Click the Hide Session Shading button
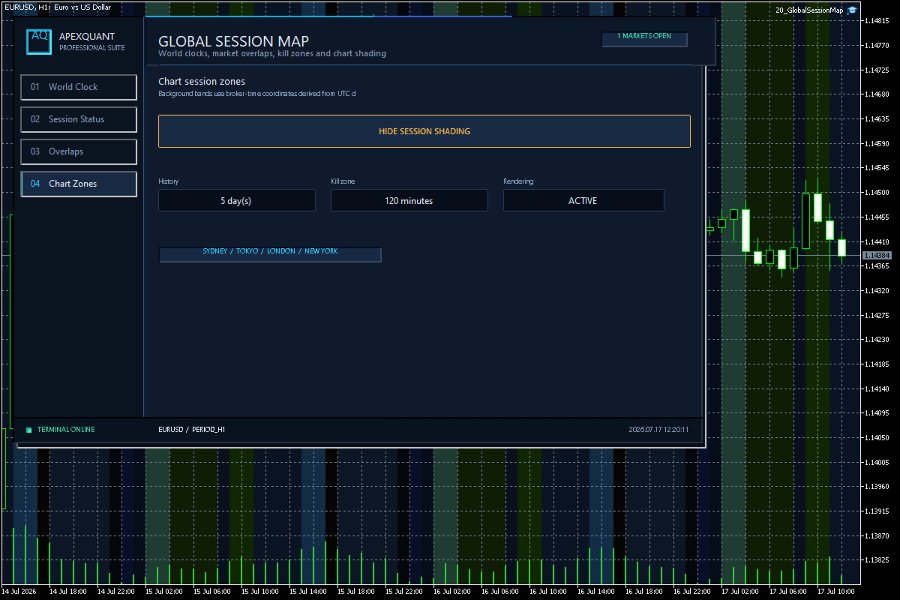 point(424,131)
